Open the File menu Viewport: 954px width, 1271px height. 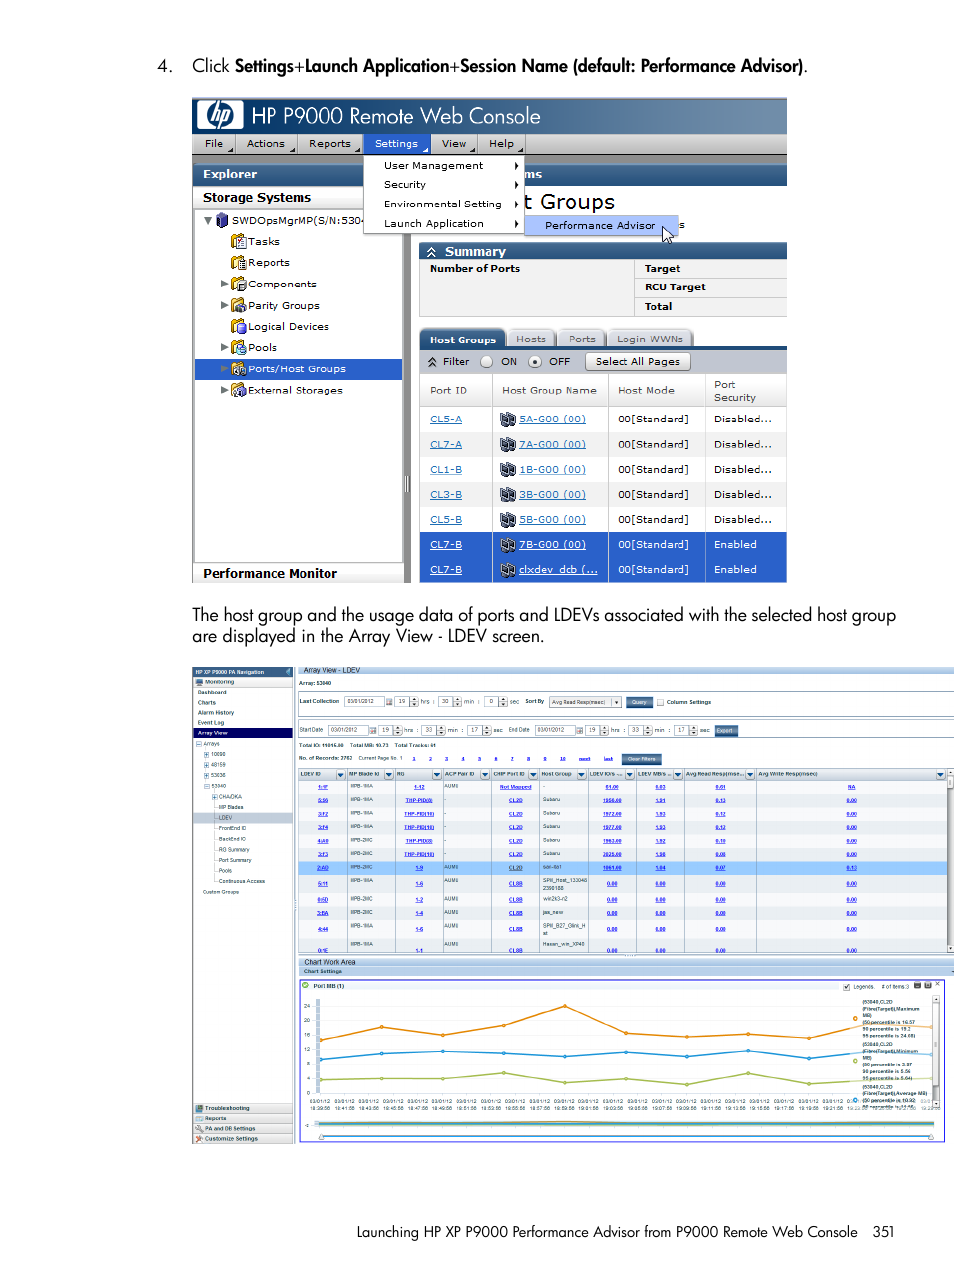pos(214,144)
